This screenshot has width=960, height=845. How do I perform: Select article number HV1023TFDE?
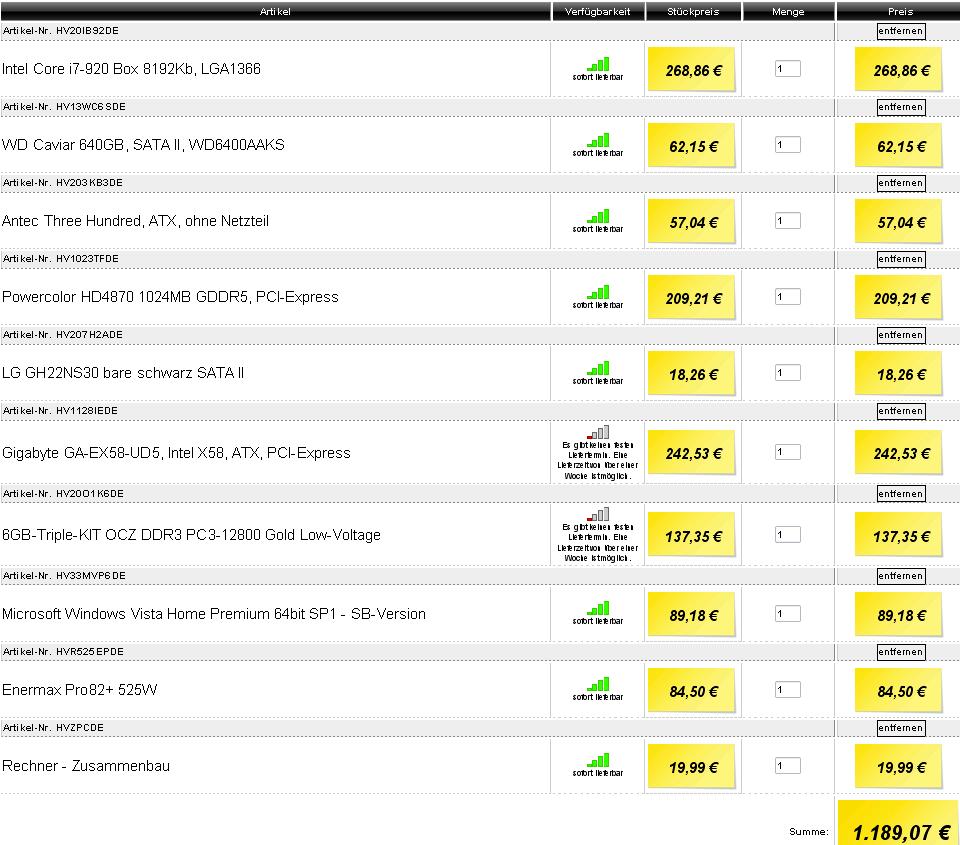pyautogui.click(x=87, y=258)
